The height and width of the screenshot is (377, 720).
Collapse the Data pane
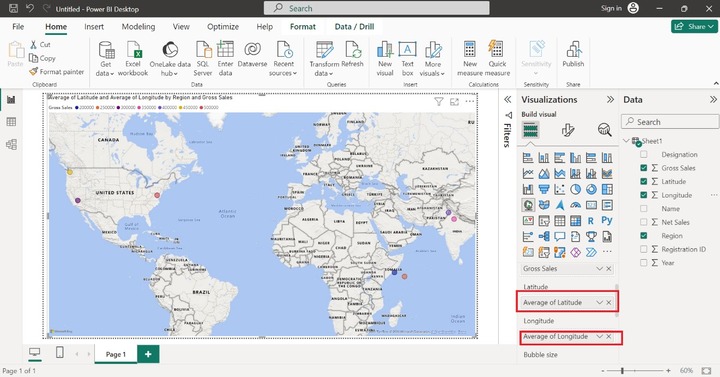[713, 100]
